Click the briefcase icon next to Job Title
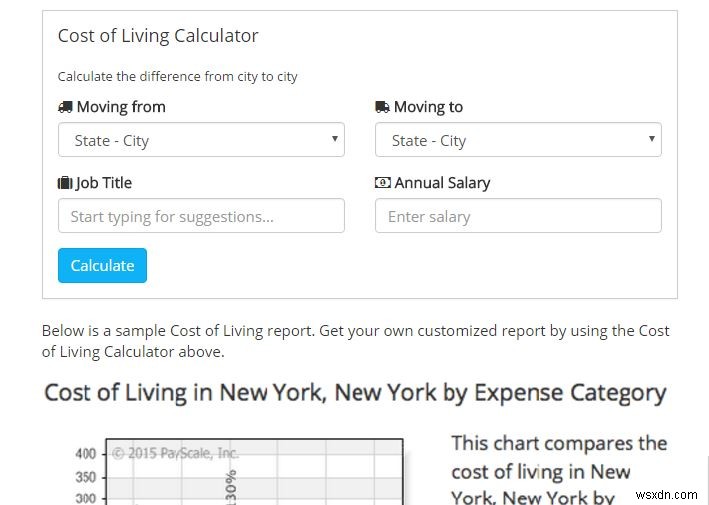Screen dimensions: 709x505 [x=65, y=183]
